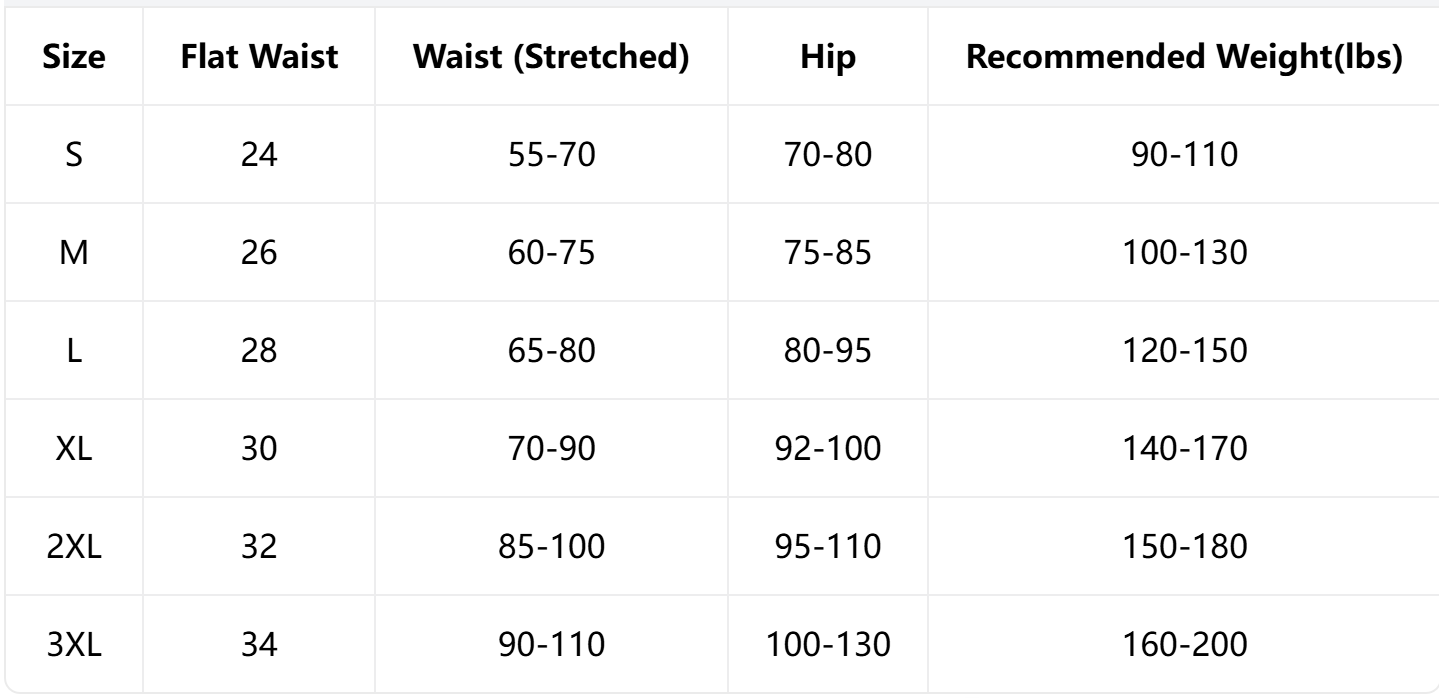Click hip range 100-130 cell
This screenshot has width=1439, height=698.
pos(828,645)
